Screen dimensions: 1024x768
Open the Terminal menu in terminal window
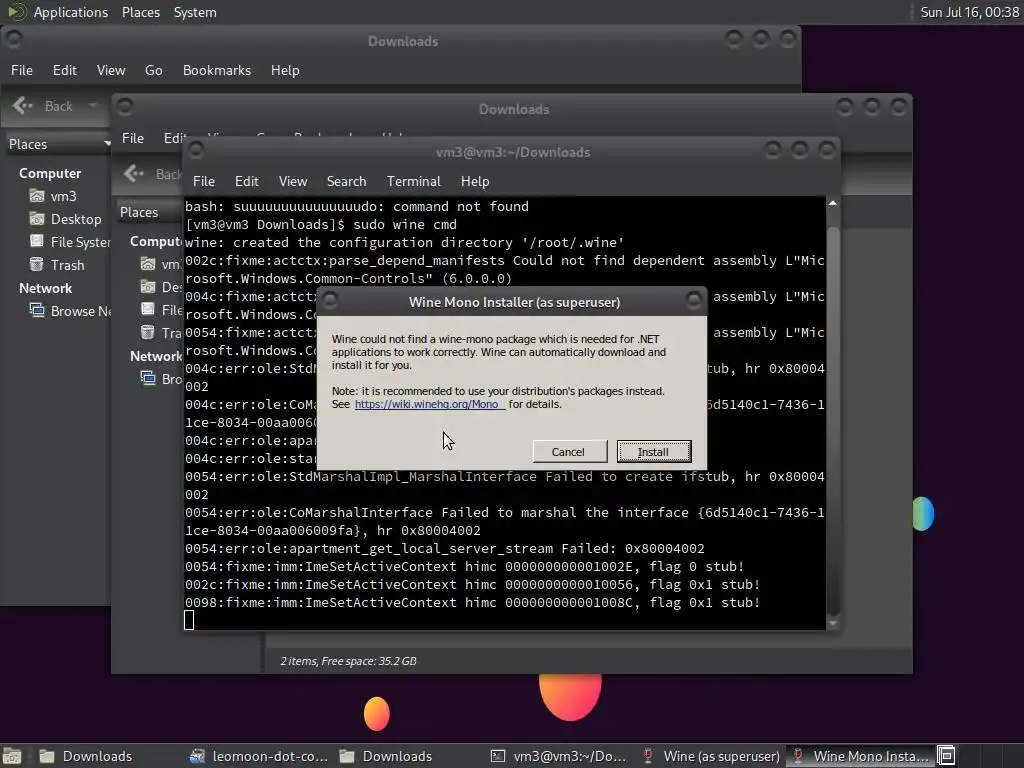(x=413, y=181)
